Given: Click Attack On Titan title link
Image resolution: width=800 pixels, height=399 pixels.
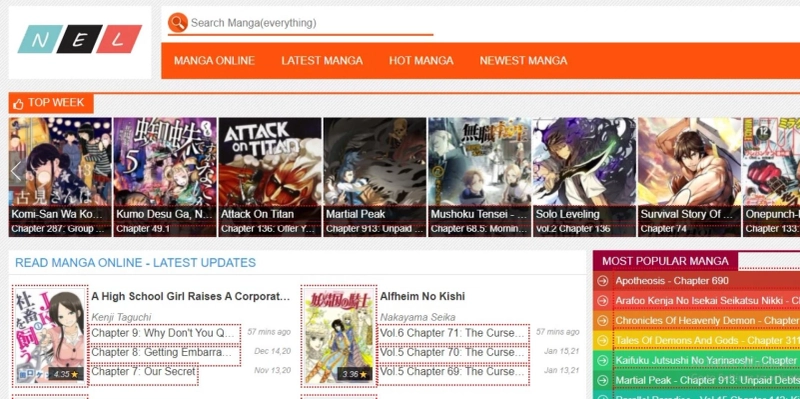Looking at the screenshot, I should click(257, 214).
